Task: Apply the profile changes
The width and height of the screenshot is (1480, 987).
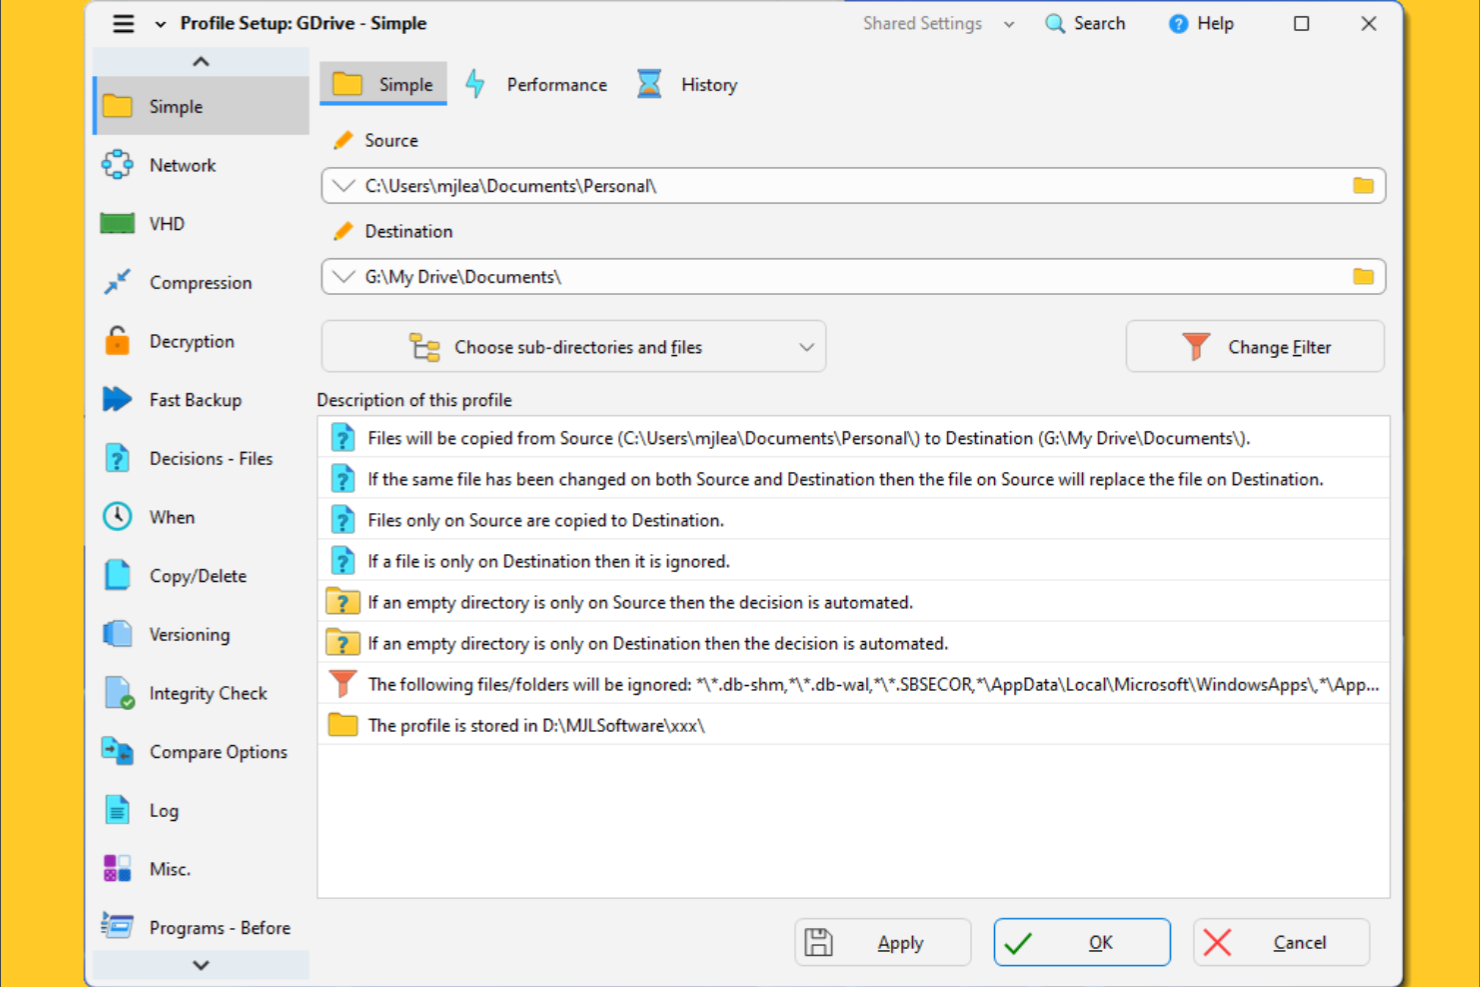Action: tap(882, 941)
